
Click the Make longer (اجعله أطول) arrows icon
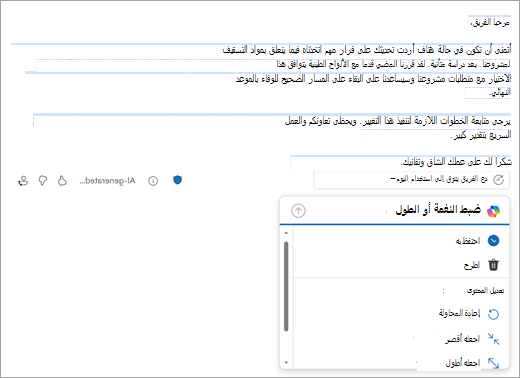tap(493, 363)
